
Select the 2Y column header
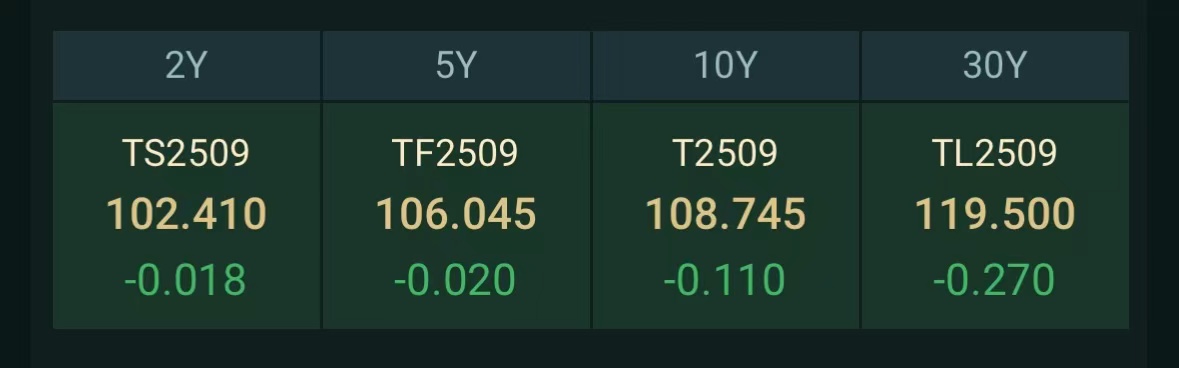click(186, 65)
